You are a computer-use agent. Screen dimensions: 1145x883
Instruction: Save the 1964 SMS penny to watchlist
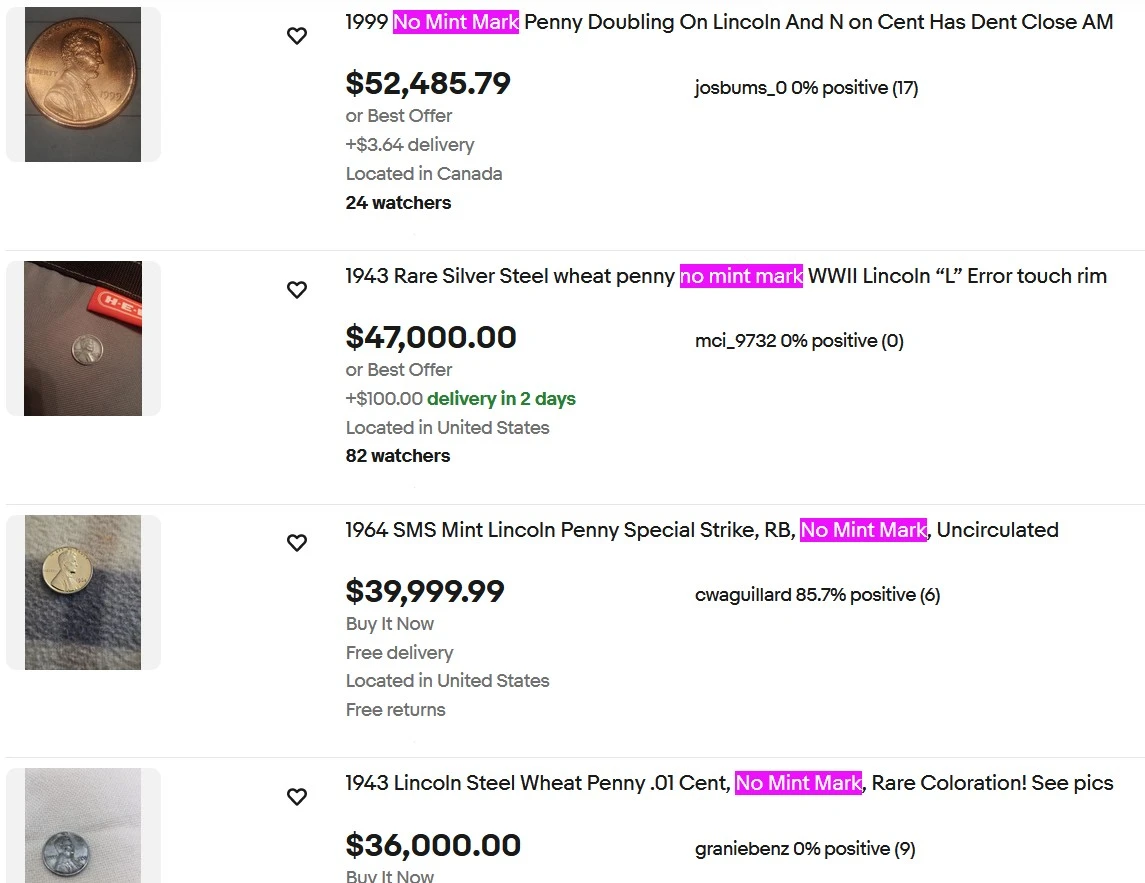pyautogui.click(x=296, y=543)
